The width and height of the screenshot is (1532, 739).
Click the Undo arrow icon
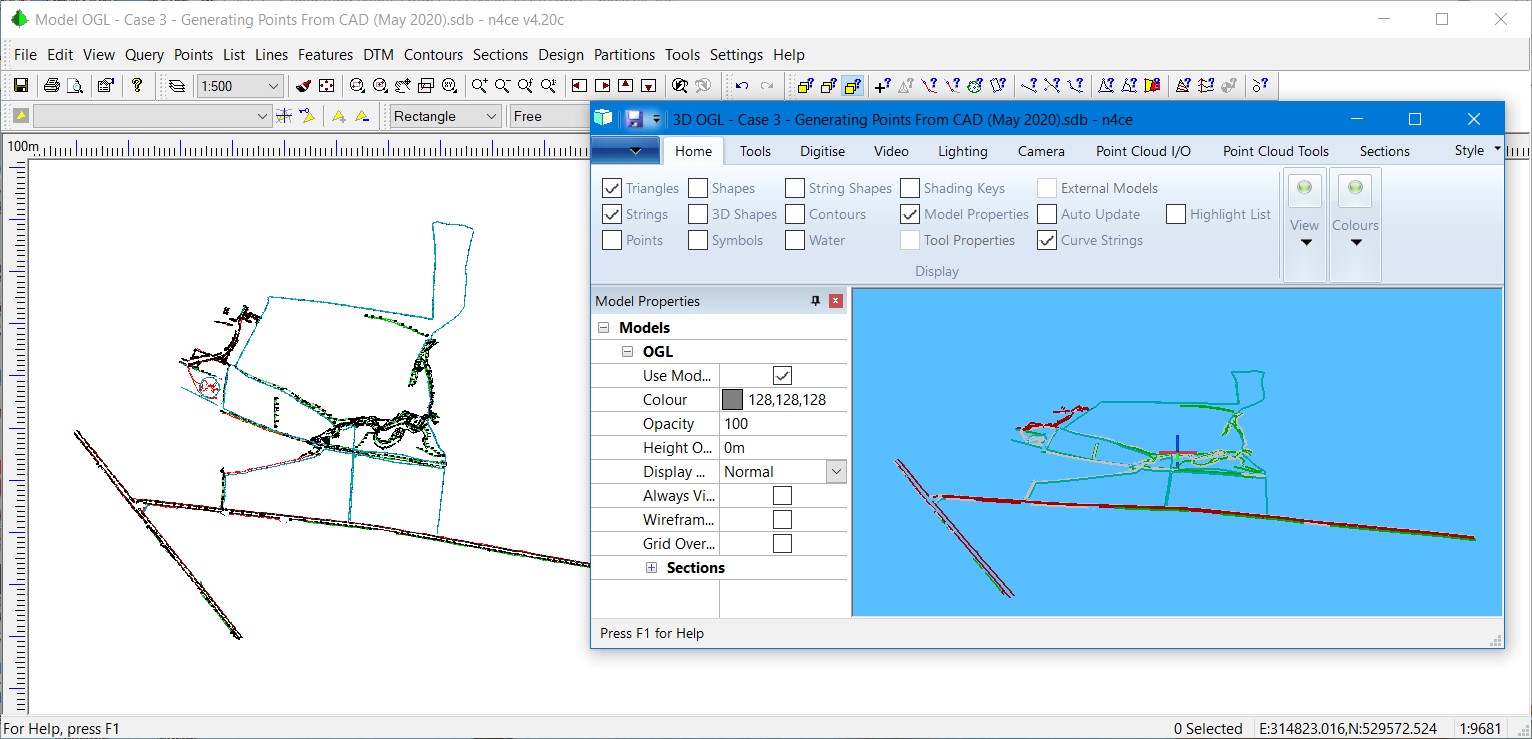pyautogui.click(x=741, y=86)
